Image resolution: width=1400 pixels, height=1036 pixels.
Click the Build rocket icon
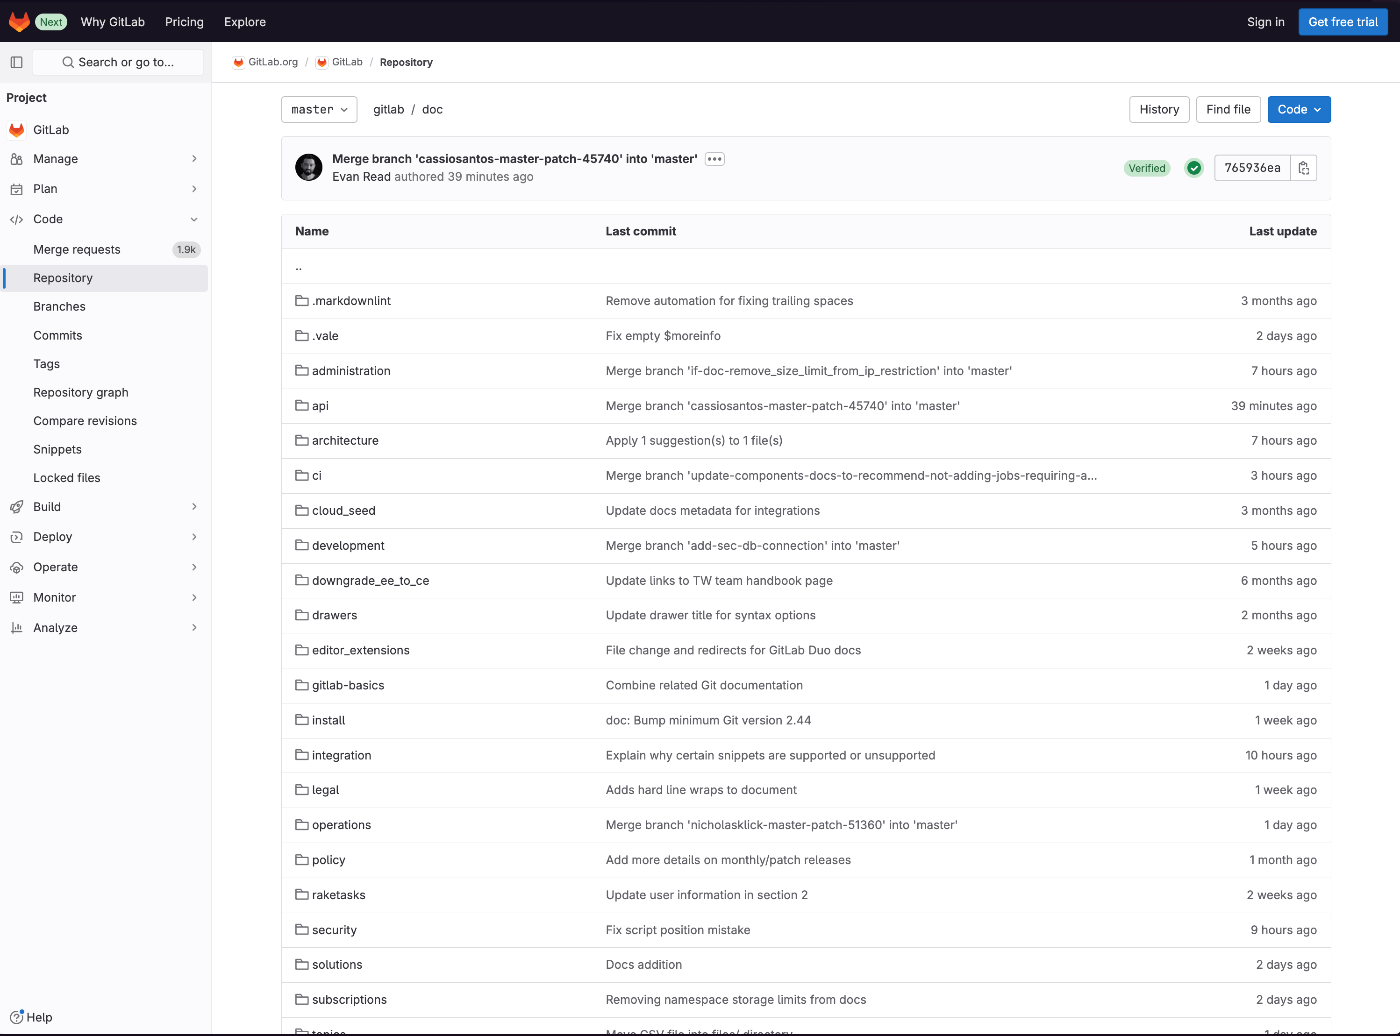pos(16,507)
